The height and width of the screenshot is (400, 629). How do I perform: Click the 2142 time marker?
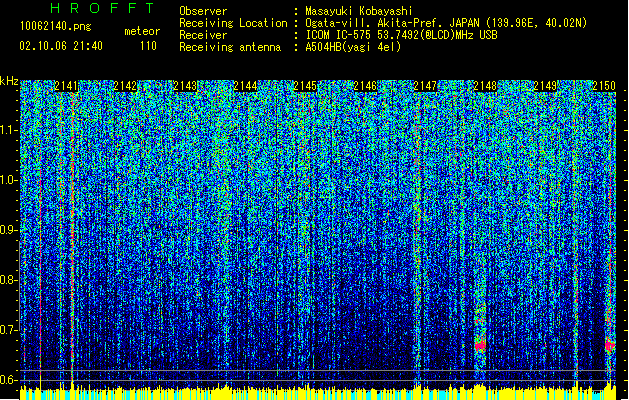[126, 86]
